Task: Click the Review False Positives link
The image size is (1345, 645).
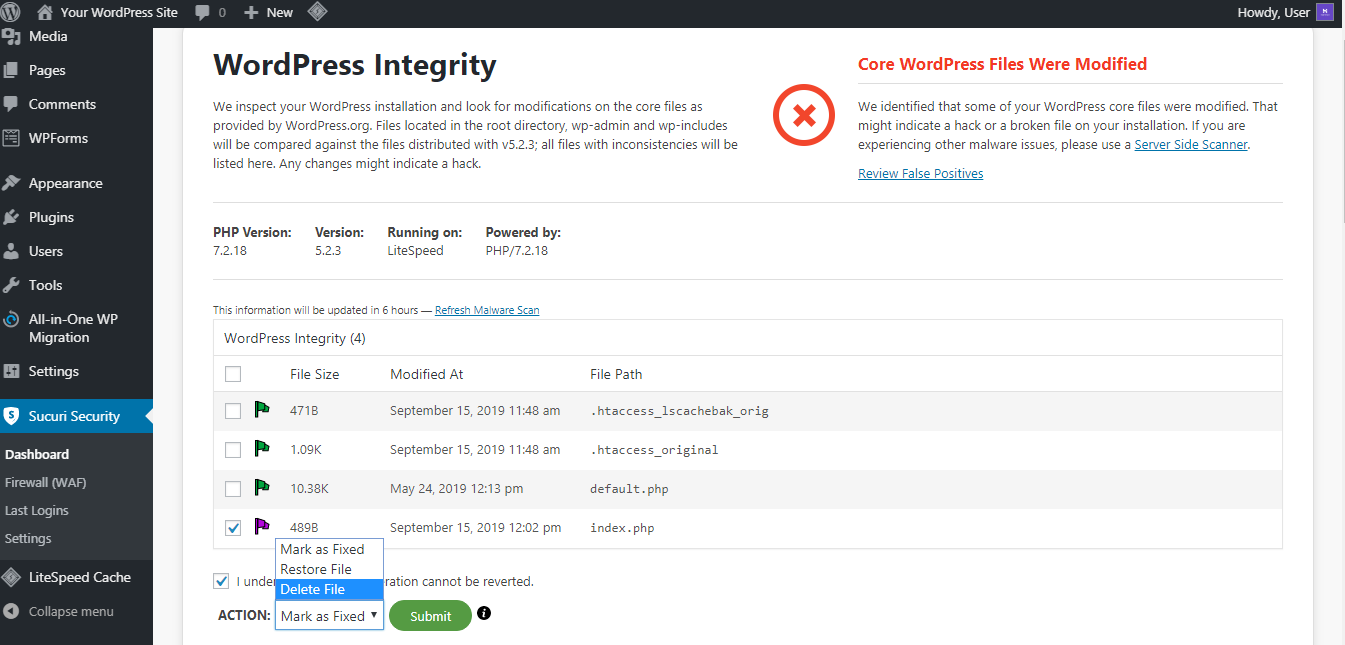Action: pos(920,174)
